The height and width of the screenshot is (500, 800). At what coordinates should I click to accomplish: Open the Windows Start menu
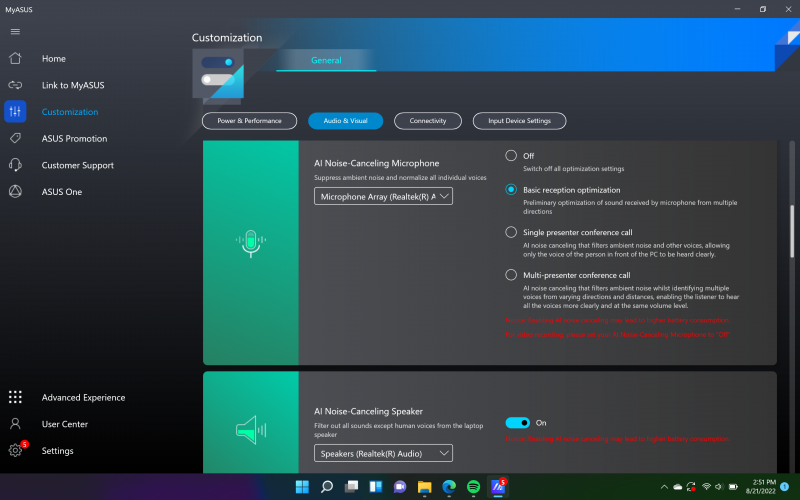coord(302,487)
